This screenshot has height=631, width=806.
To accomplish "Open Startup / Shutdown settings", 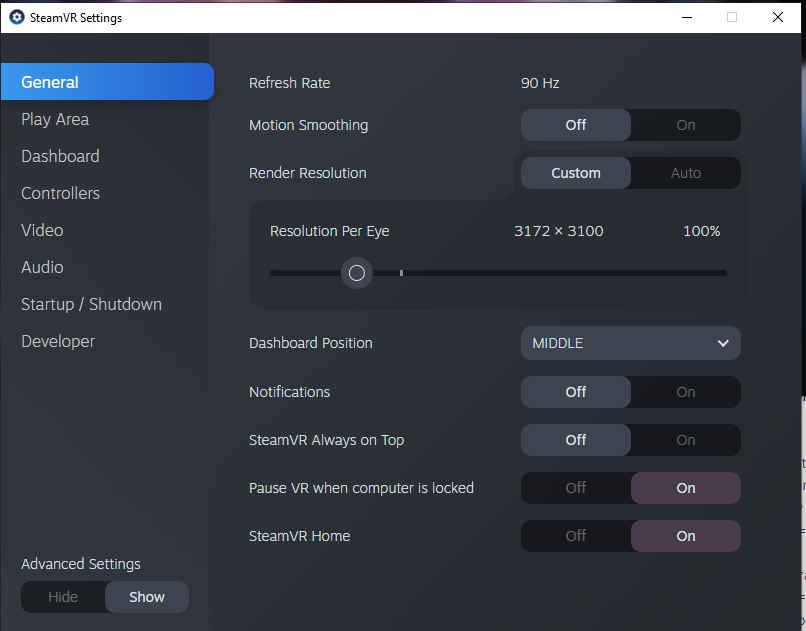I will tap(91, 304).
